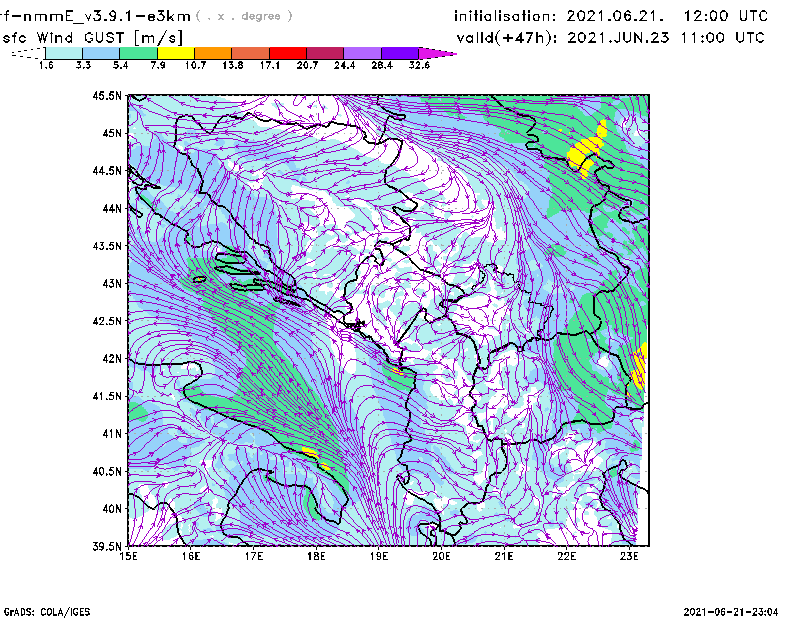This screenshot has height=618, width=800.
Task: Click the "16E" longitude label
Action: tap(191, 556)
